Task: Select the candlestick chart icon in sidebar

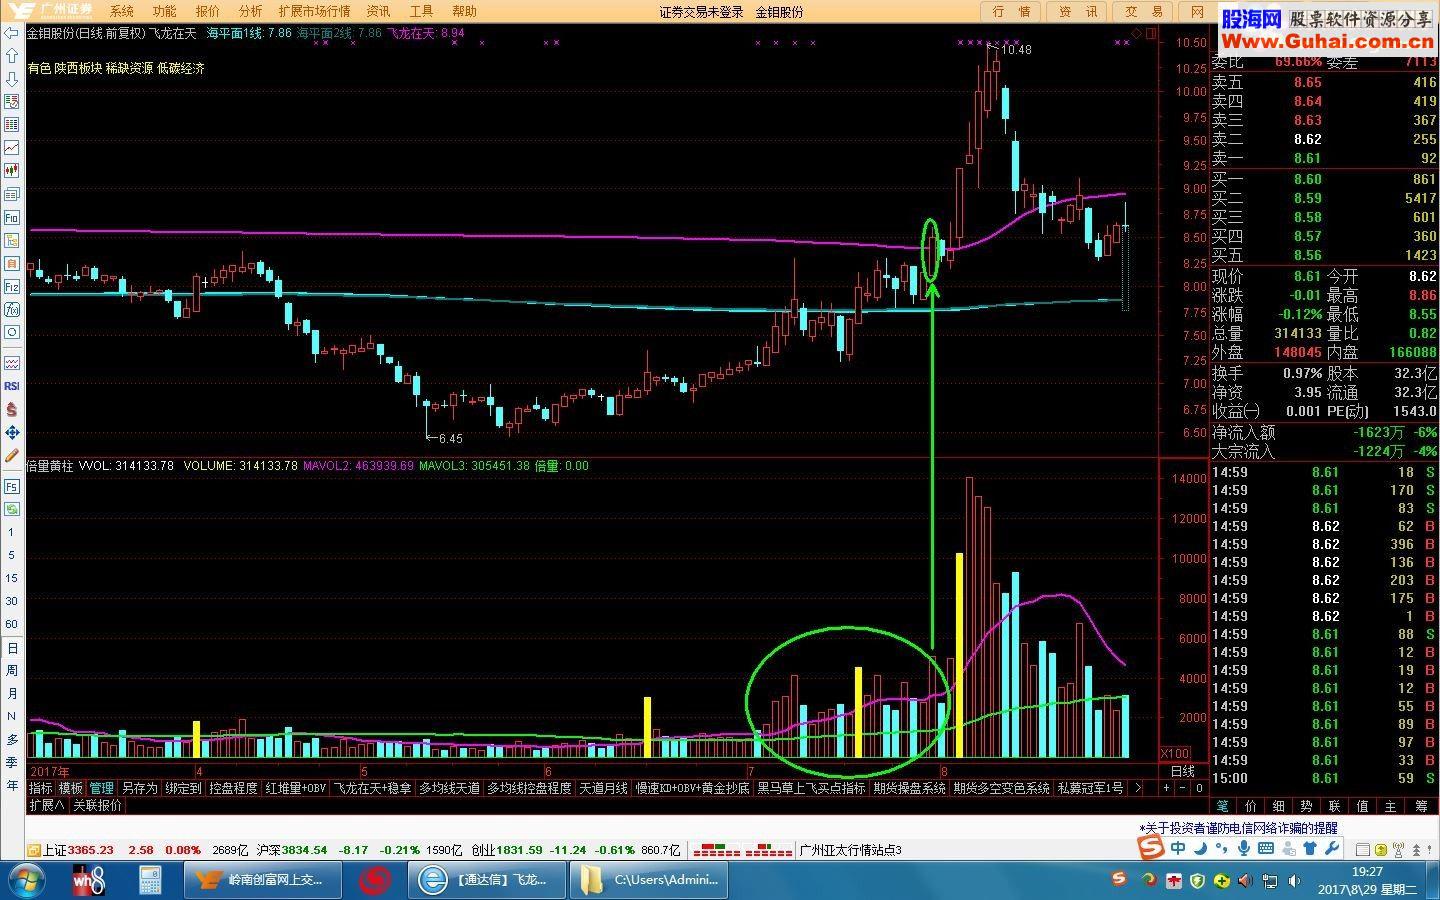Action: [x=12, y=171]
